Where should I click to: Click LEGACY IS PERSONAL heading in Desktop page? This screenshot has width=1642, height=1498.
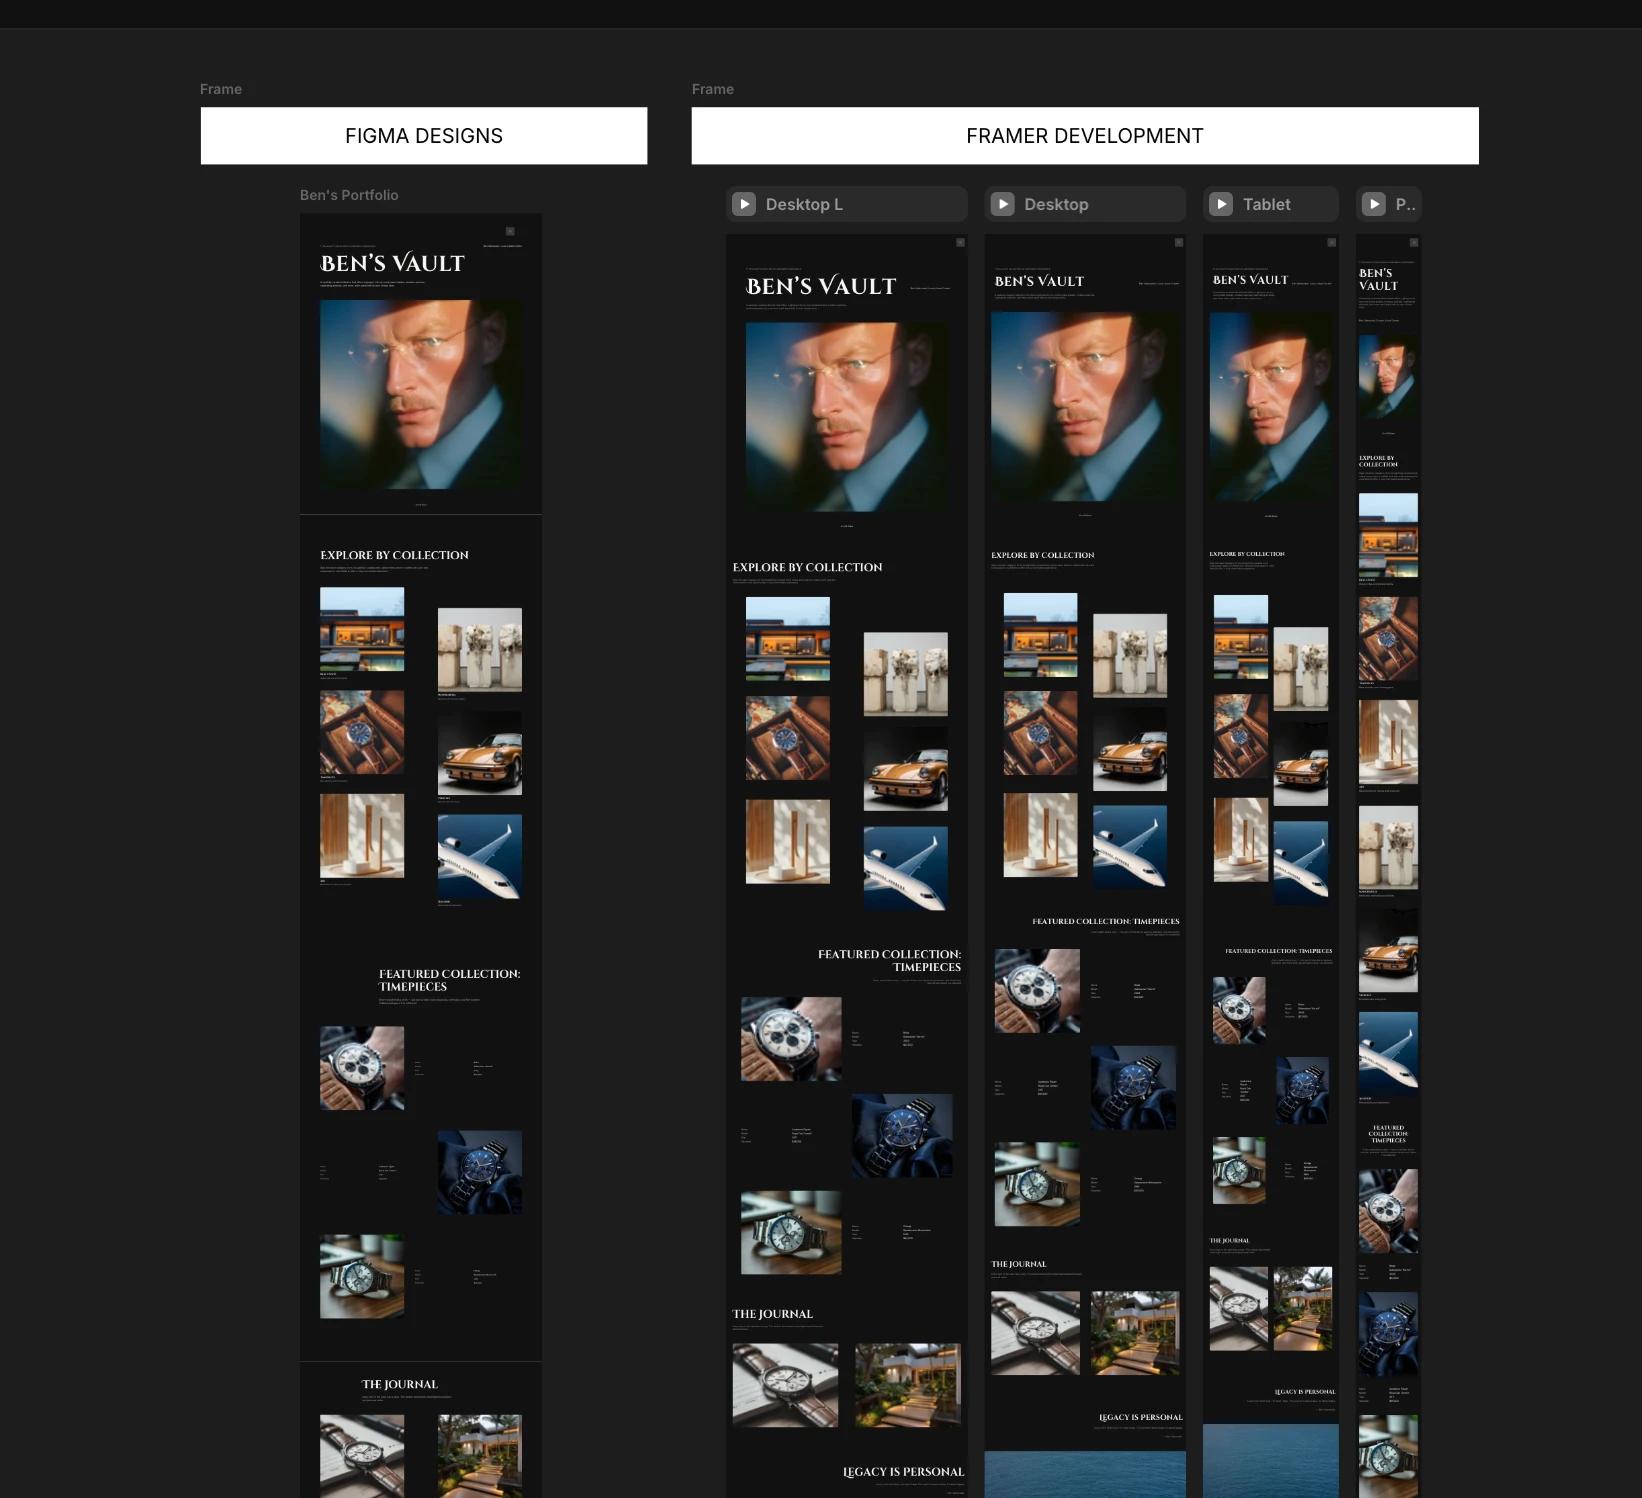[1140, 1417]
